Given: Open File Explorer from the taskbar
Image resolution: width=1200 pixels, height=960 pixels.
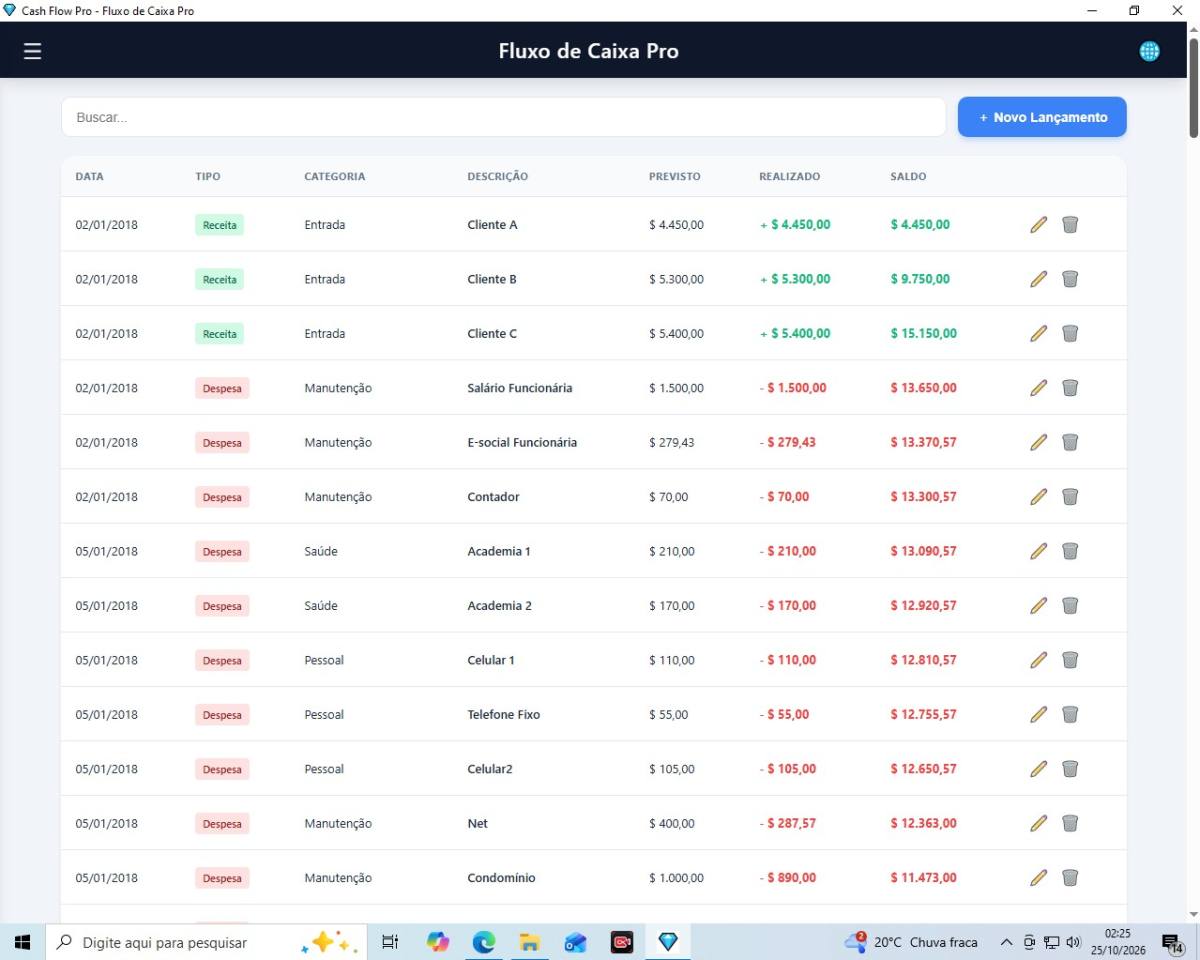Looking at the screenshot, I should pyautogui.click(x=529, y=942).
